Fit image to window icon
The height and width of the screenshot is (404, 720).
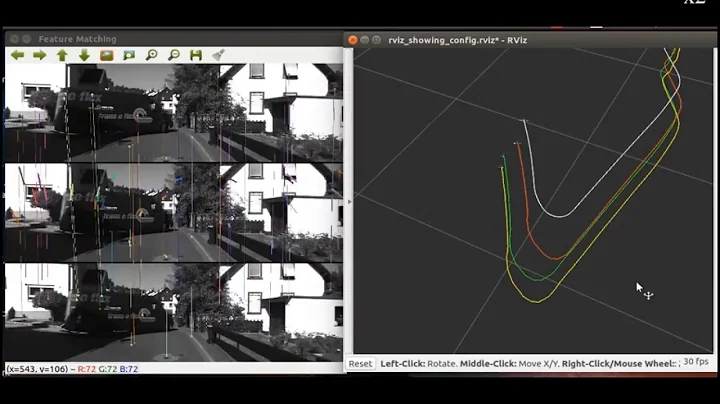tap(129, 55)
